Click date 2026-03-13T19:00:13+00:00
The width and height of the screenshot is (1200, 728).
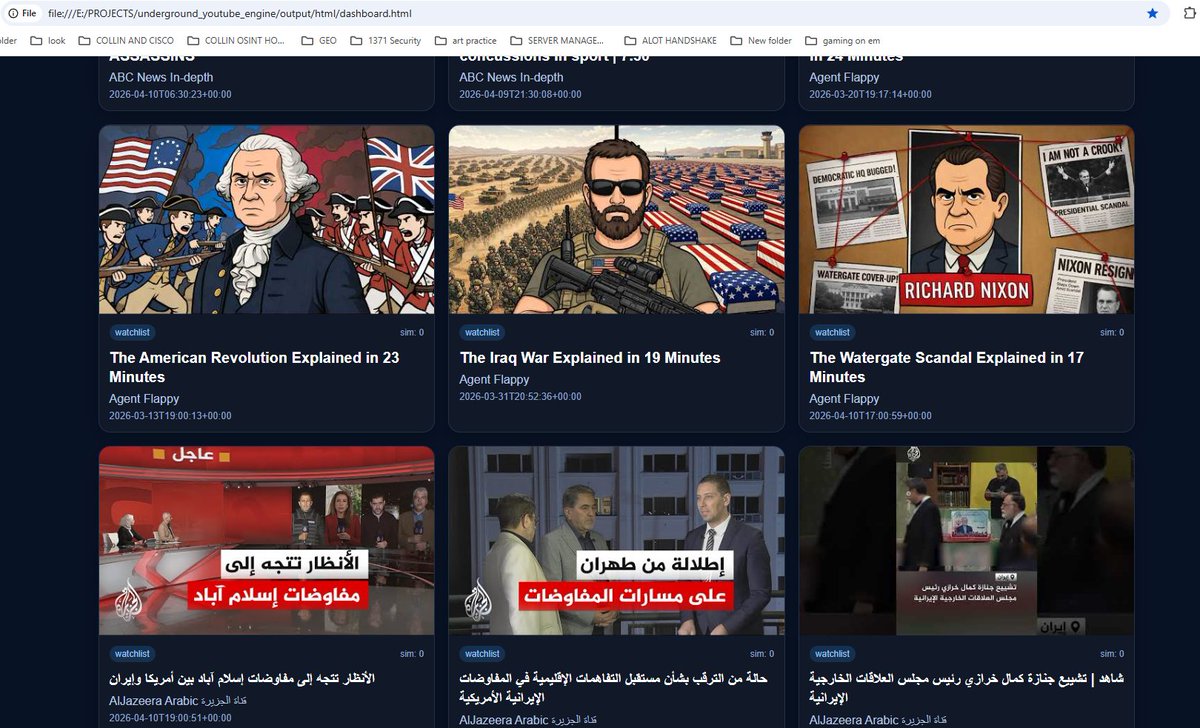(170, 416)
